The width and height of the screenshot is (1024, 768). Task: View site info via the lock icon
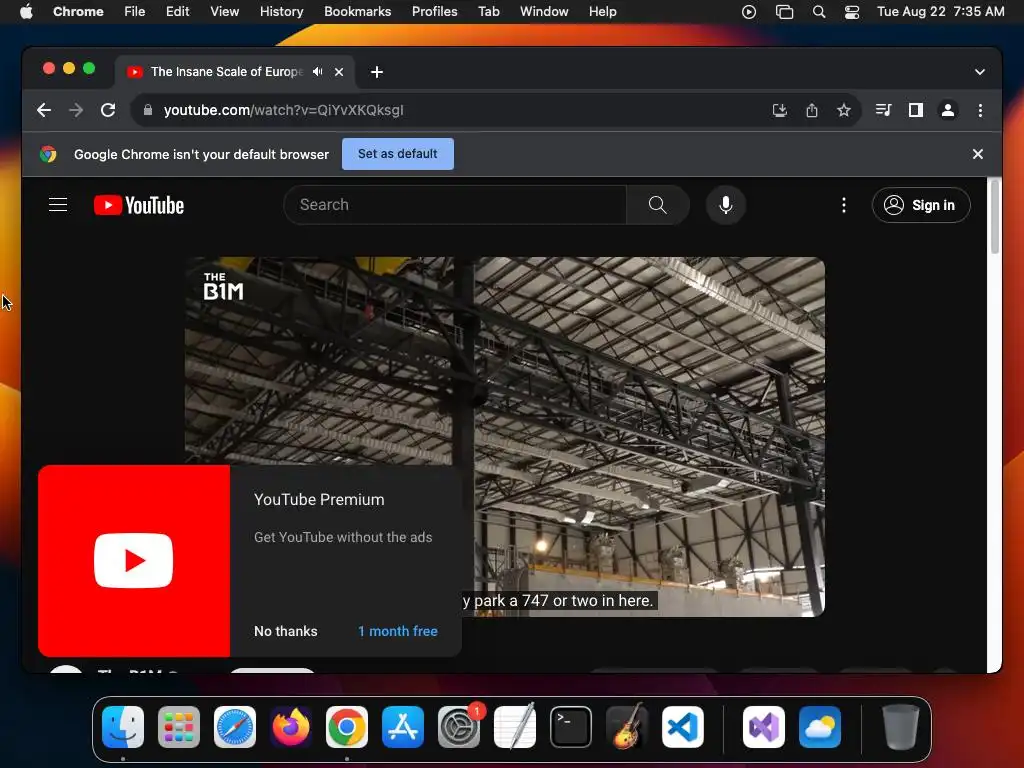(x=148, y=110)
